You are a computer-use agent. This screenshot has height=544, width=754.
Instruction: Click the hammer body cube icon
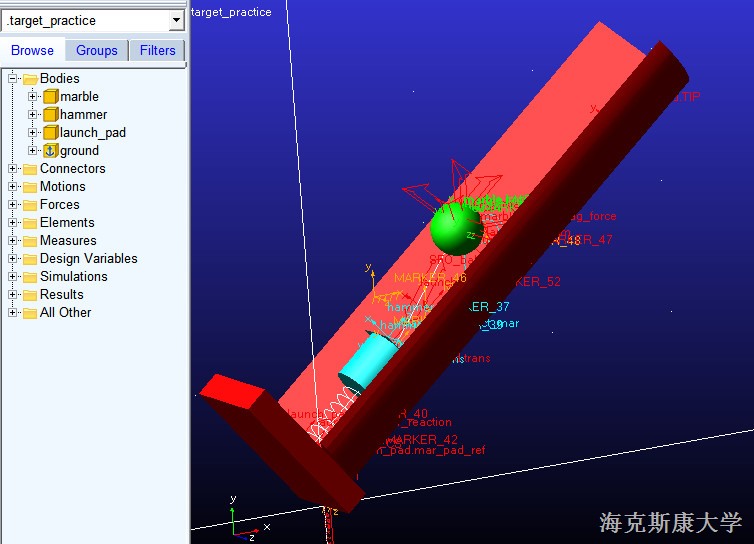point(51,115)
